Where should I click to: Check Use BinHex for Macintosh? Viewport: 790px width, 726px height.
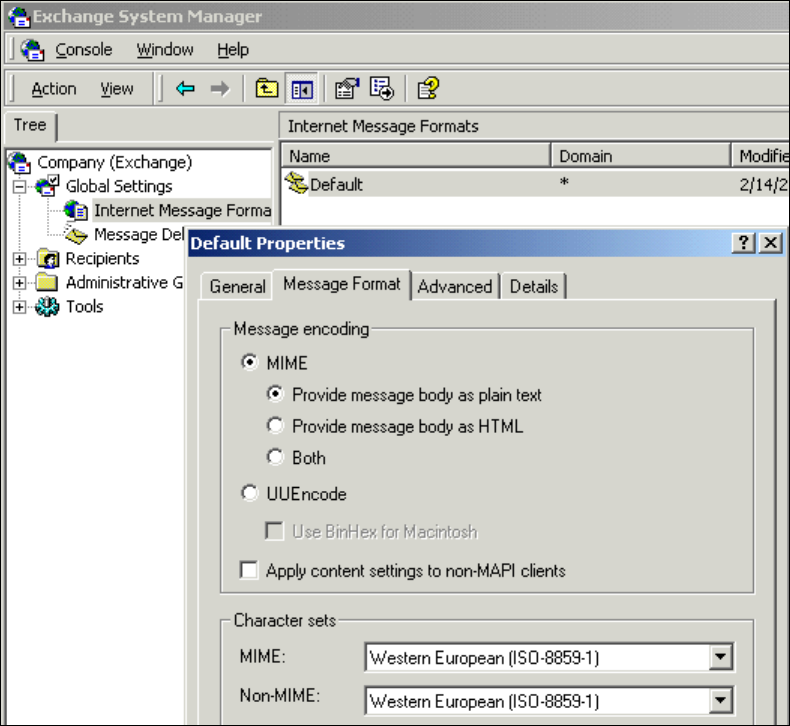274,531
